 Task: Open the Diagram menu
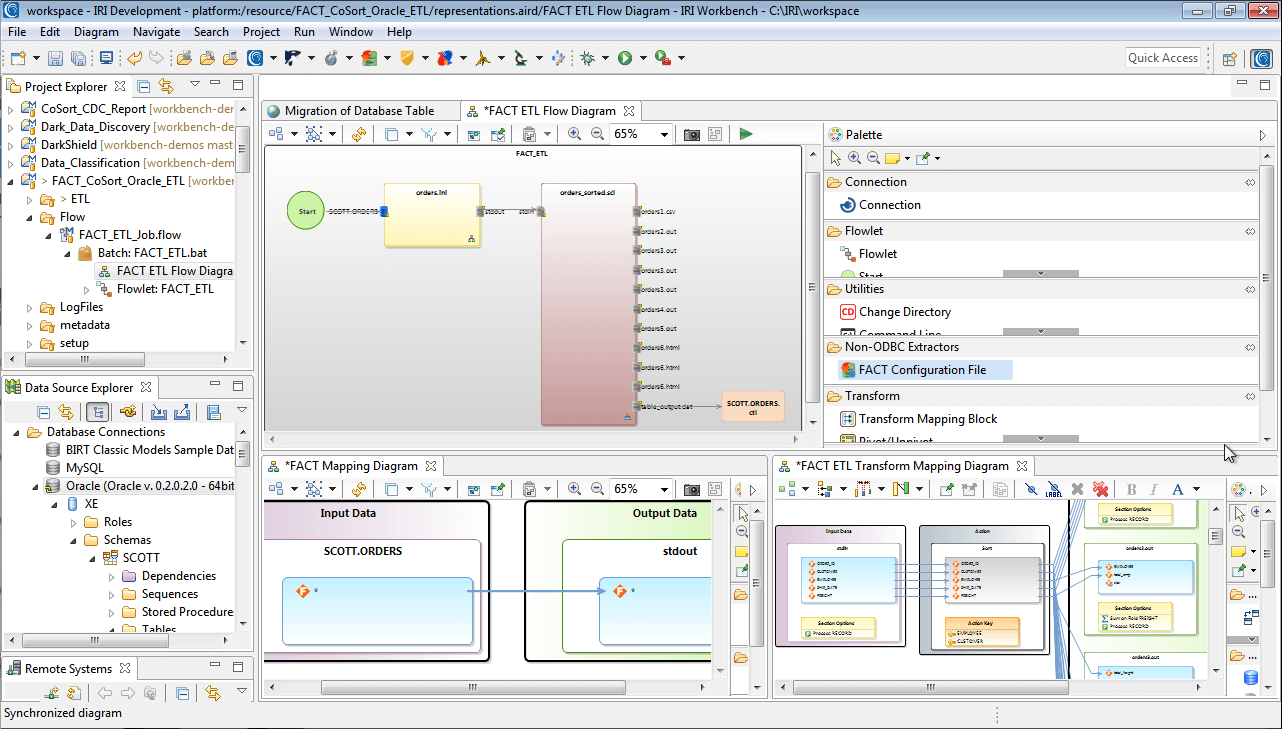click(96, 32)
